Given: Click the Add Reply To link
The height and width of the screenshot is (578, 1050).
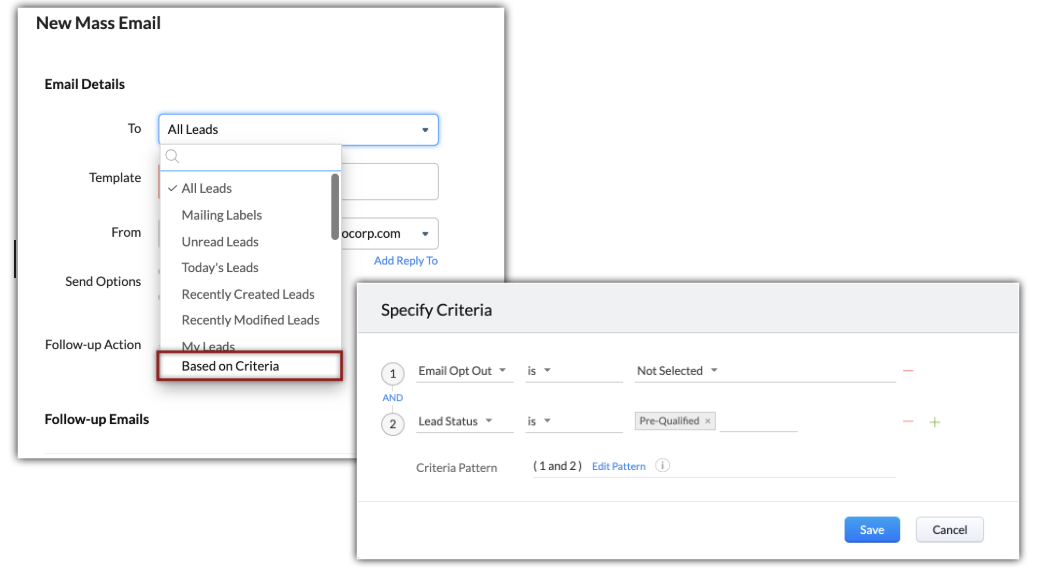Looking at the screenshot, I should tap(405, 261).
